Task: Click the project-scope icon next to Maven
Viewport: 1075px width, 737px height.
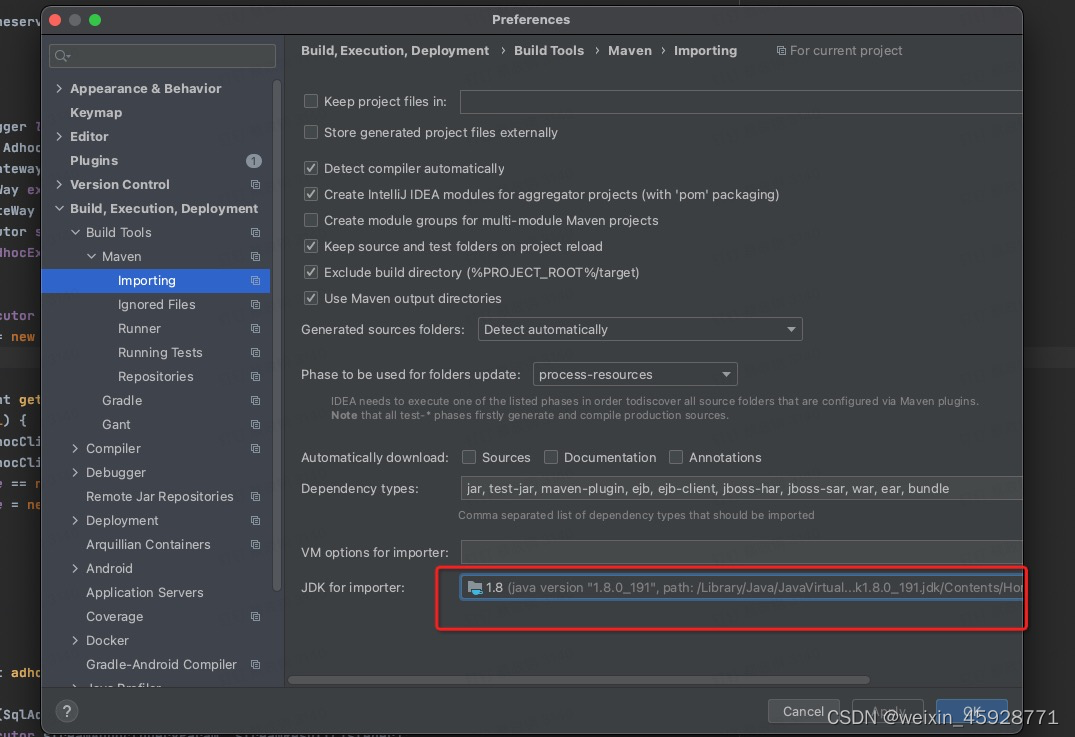Action: 255,256
